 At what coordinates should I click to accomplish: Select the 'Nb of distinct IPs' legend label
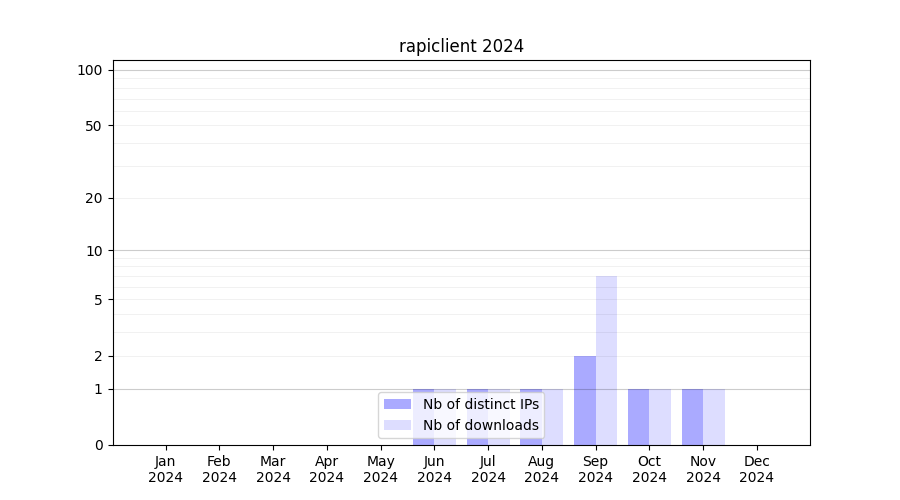480,404
